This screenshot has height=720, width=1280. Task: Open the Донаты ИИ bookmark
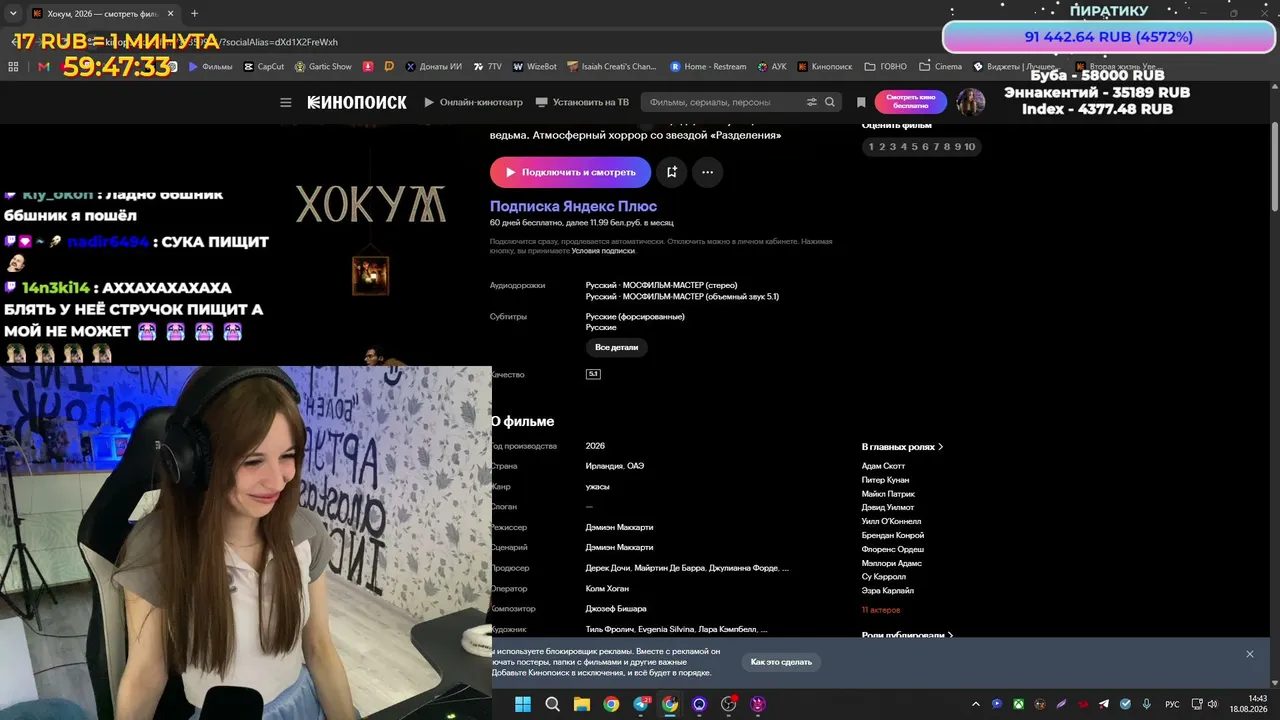click(x=433, y=67)
